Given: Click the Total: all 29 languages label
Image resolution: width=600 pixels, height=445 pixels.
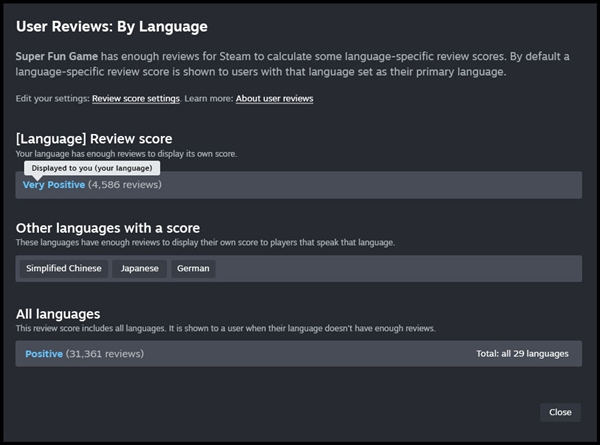Looking at the screenshot, I should (x=522, y=354).
